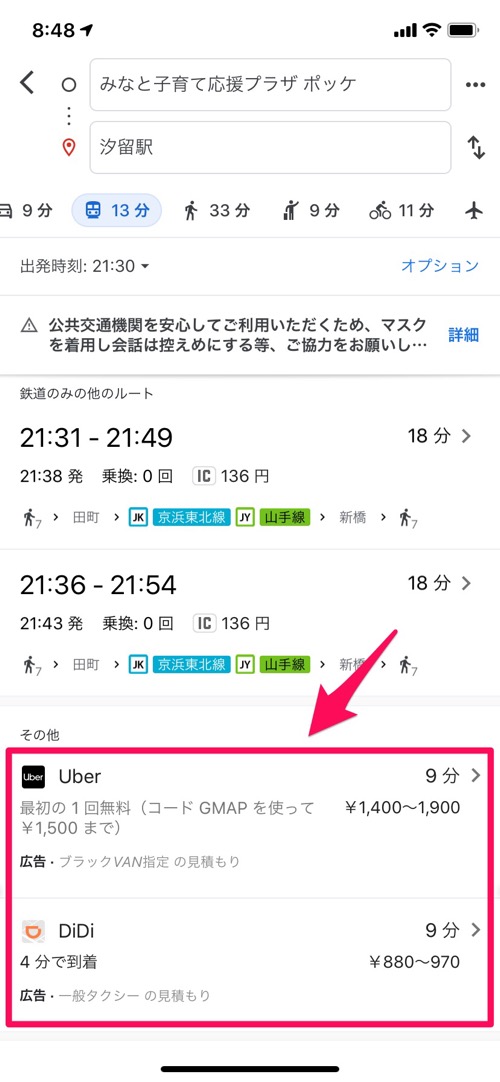Viewport: 500px width, 1082px height.
Task: Open 詳細 link in mask notice
Action: pos(463,335)
